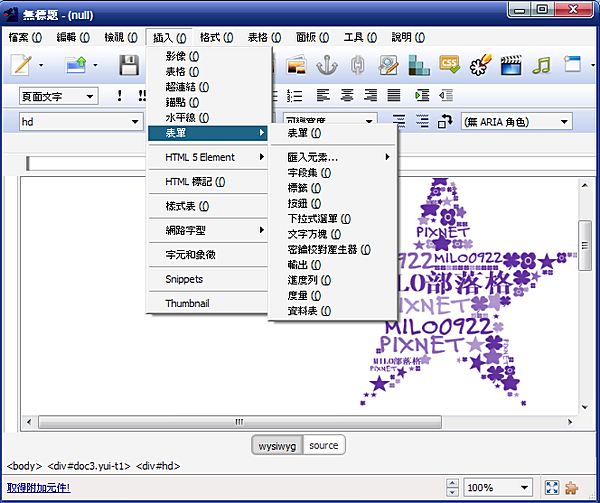Click the music note audio icon

coord(541,65)
